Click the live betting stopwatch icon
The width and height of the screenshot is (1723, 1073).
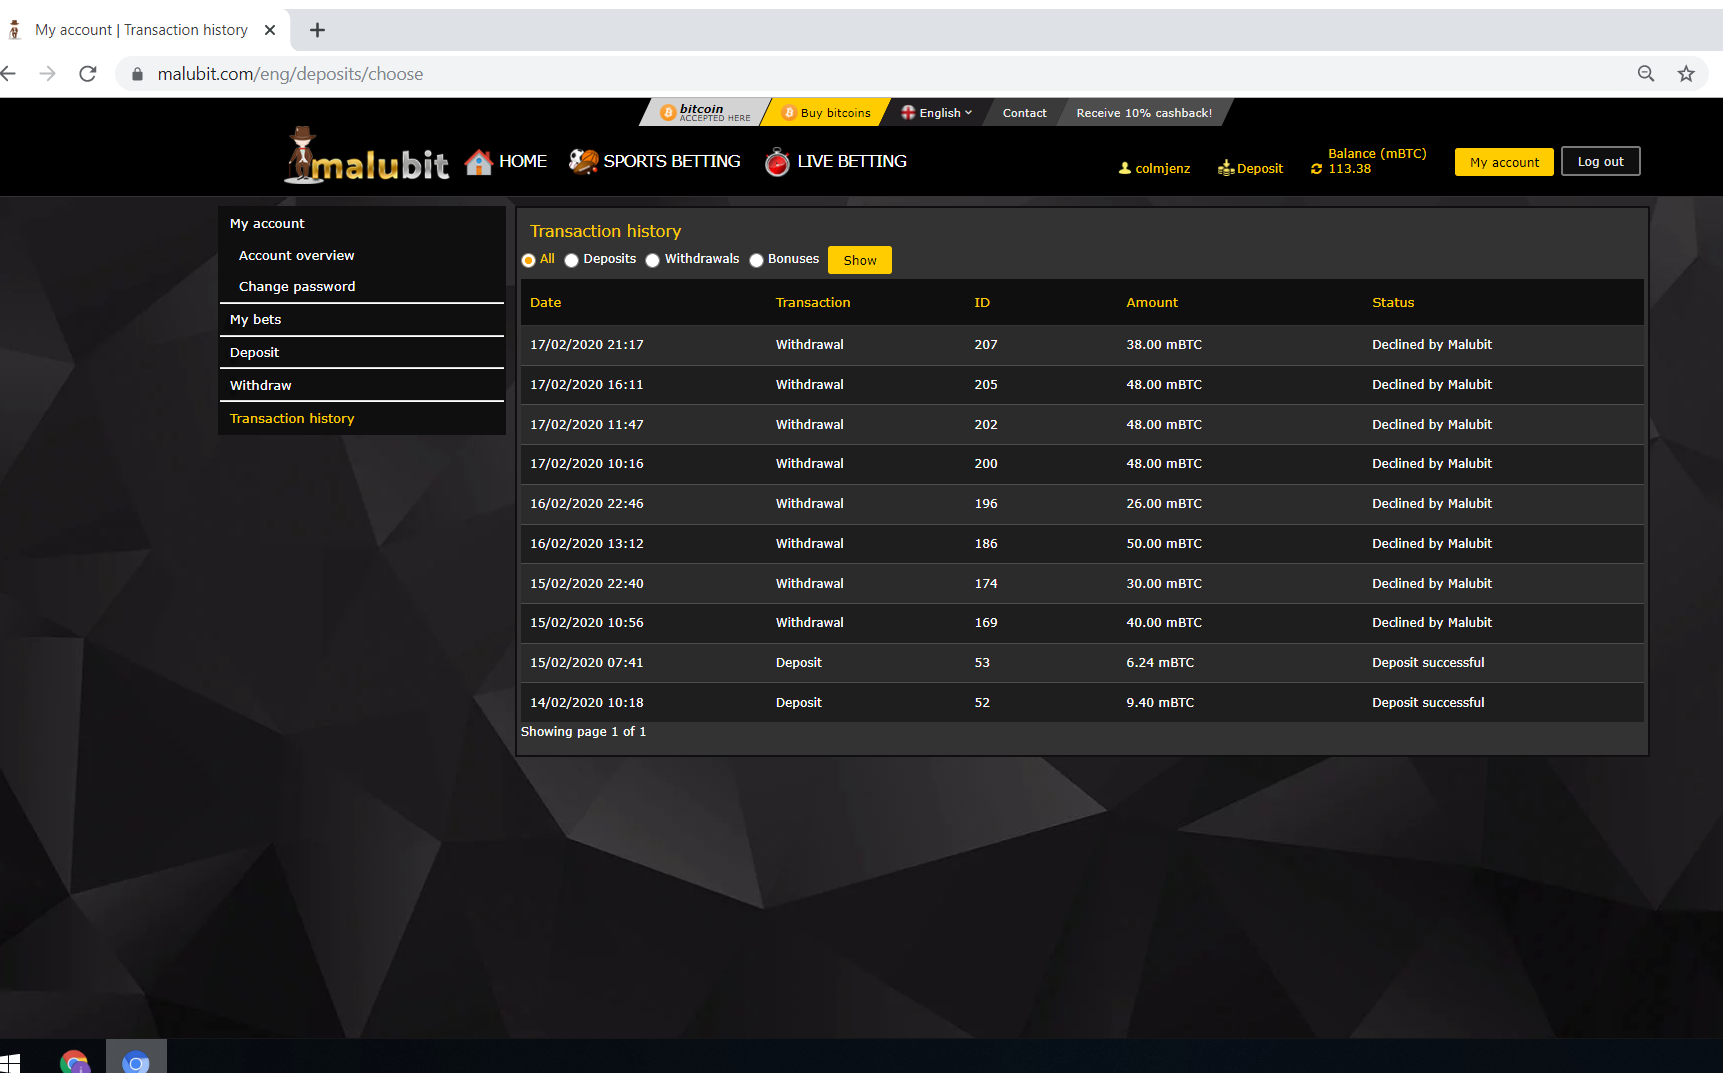click(777, 161)
